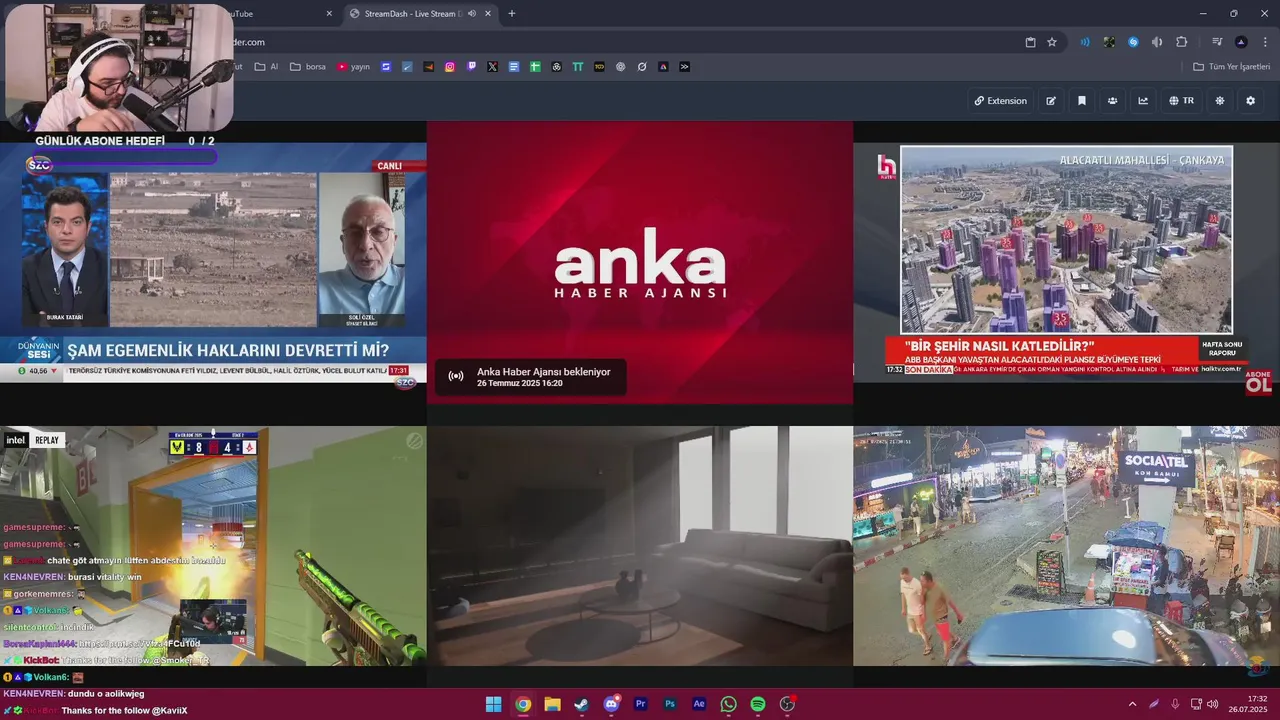Viewport: 1280px width, 720px height.
Task: Open OBS Studio from the taskbar
Action: click(787, 704)
